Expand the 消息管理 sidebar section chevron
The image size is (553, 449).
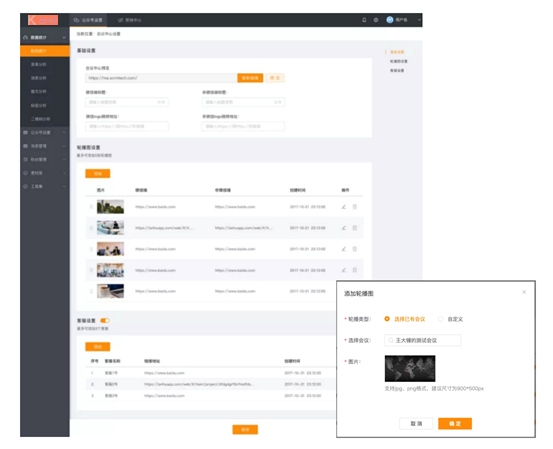pos(64,146)
